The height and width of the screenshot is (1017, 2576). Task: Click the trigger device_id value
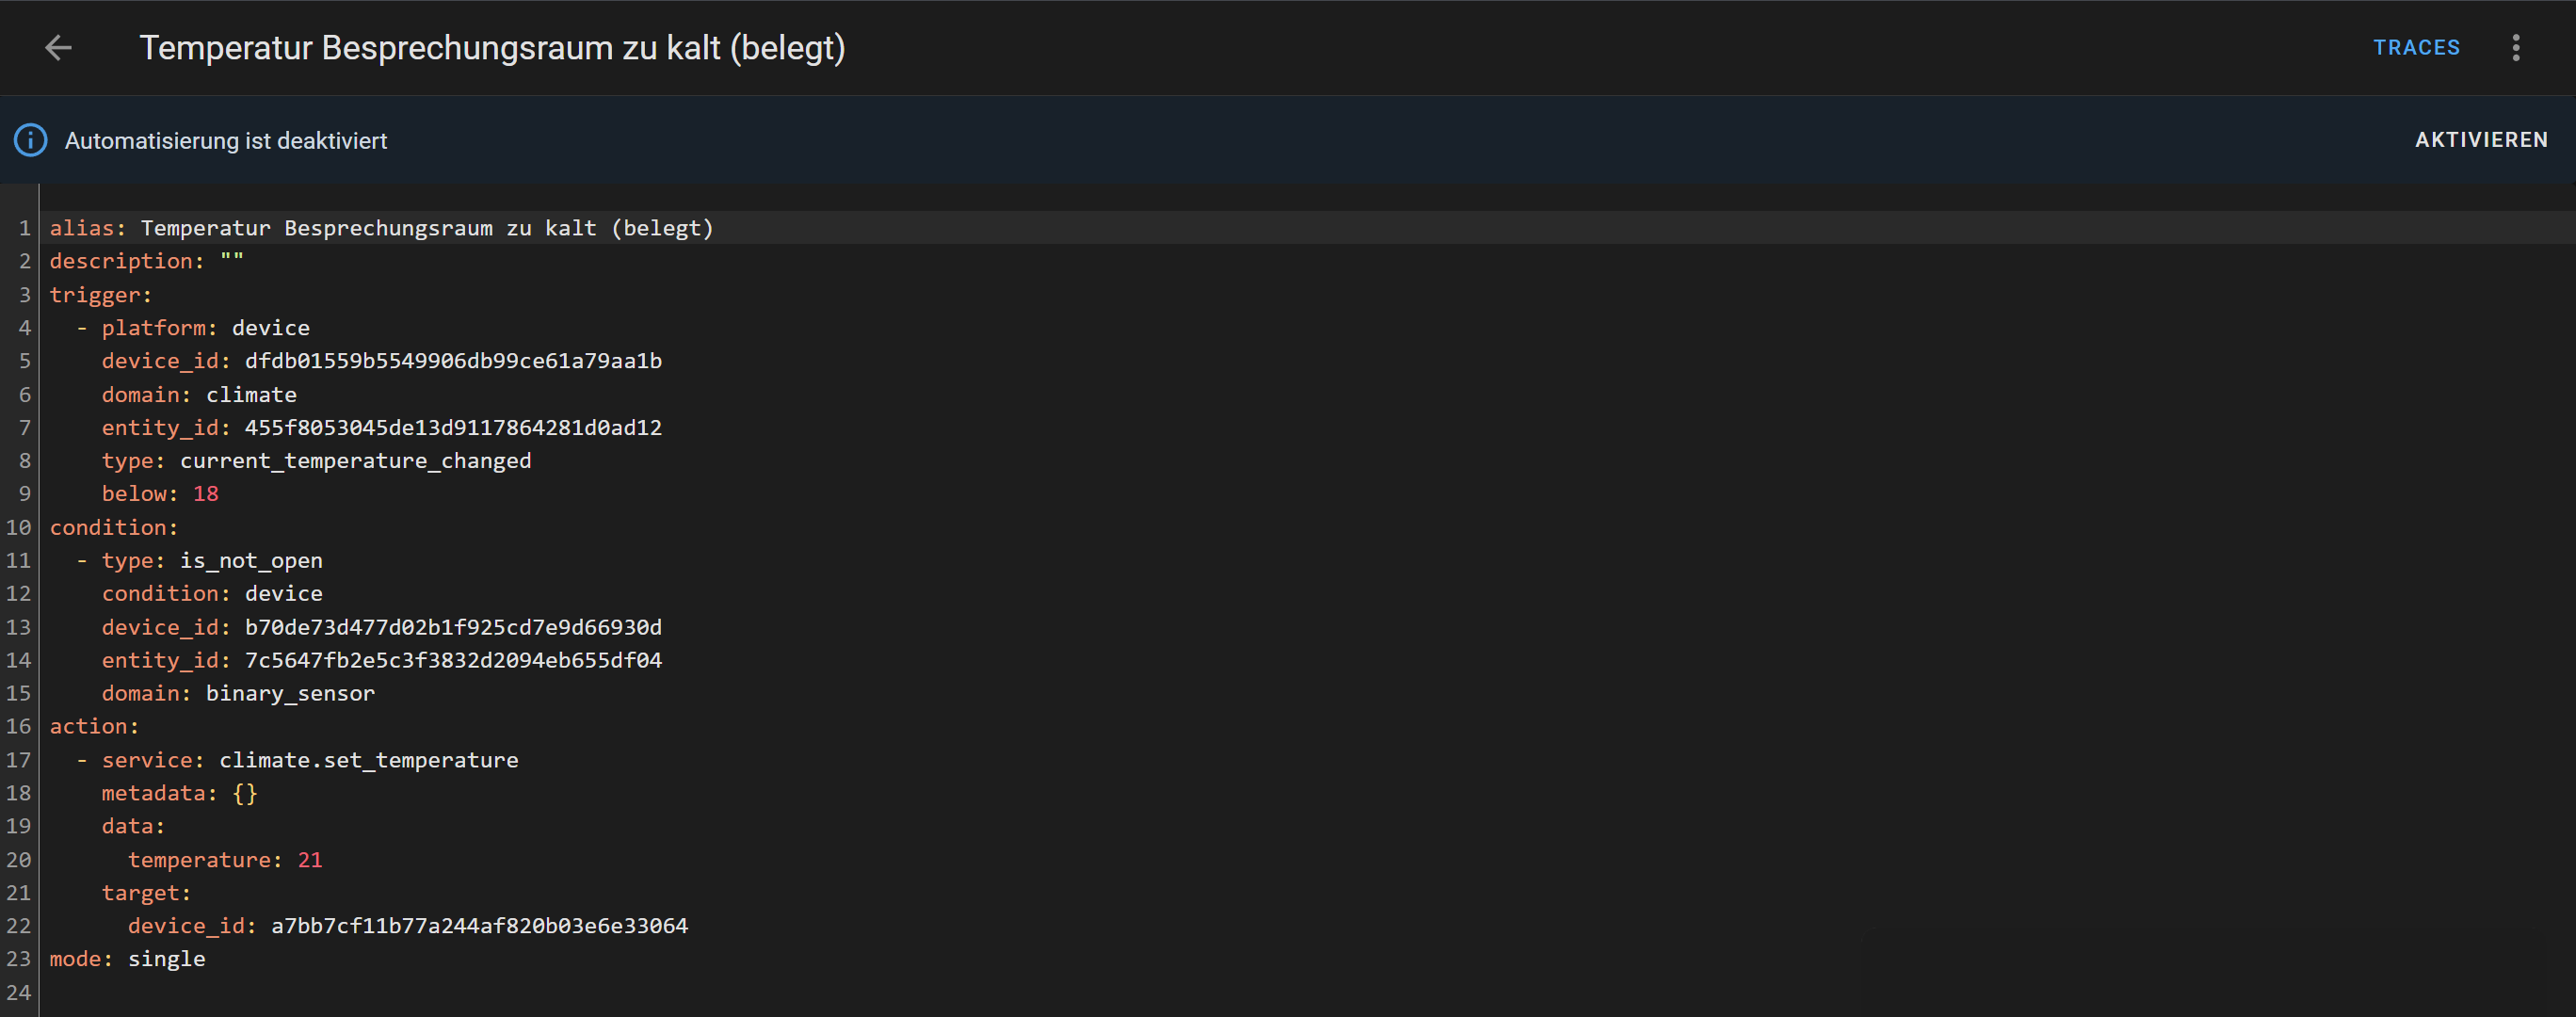tap(453, 361)
